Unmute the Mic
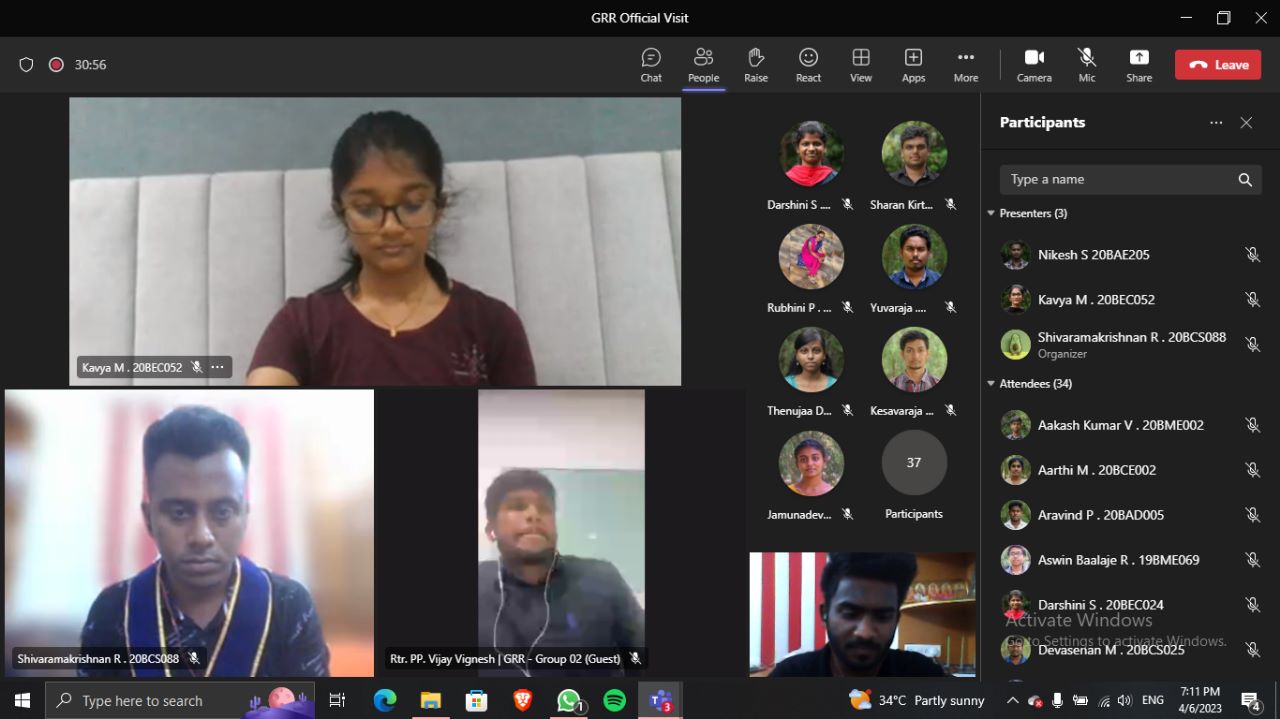Screen dimensions: 1280x719 pyautogui.click(x=1087, y=65)
